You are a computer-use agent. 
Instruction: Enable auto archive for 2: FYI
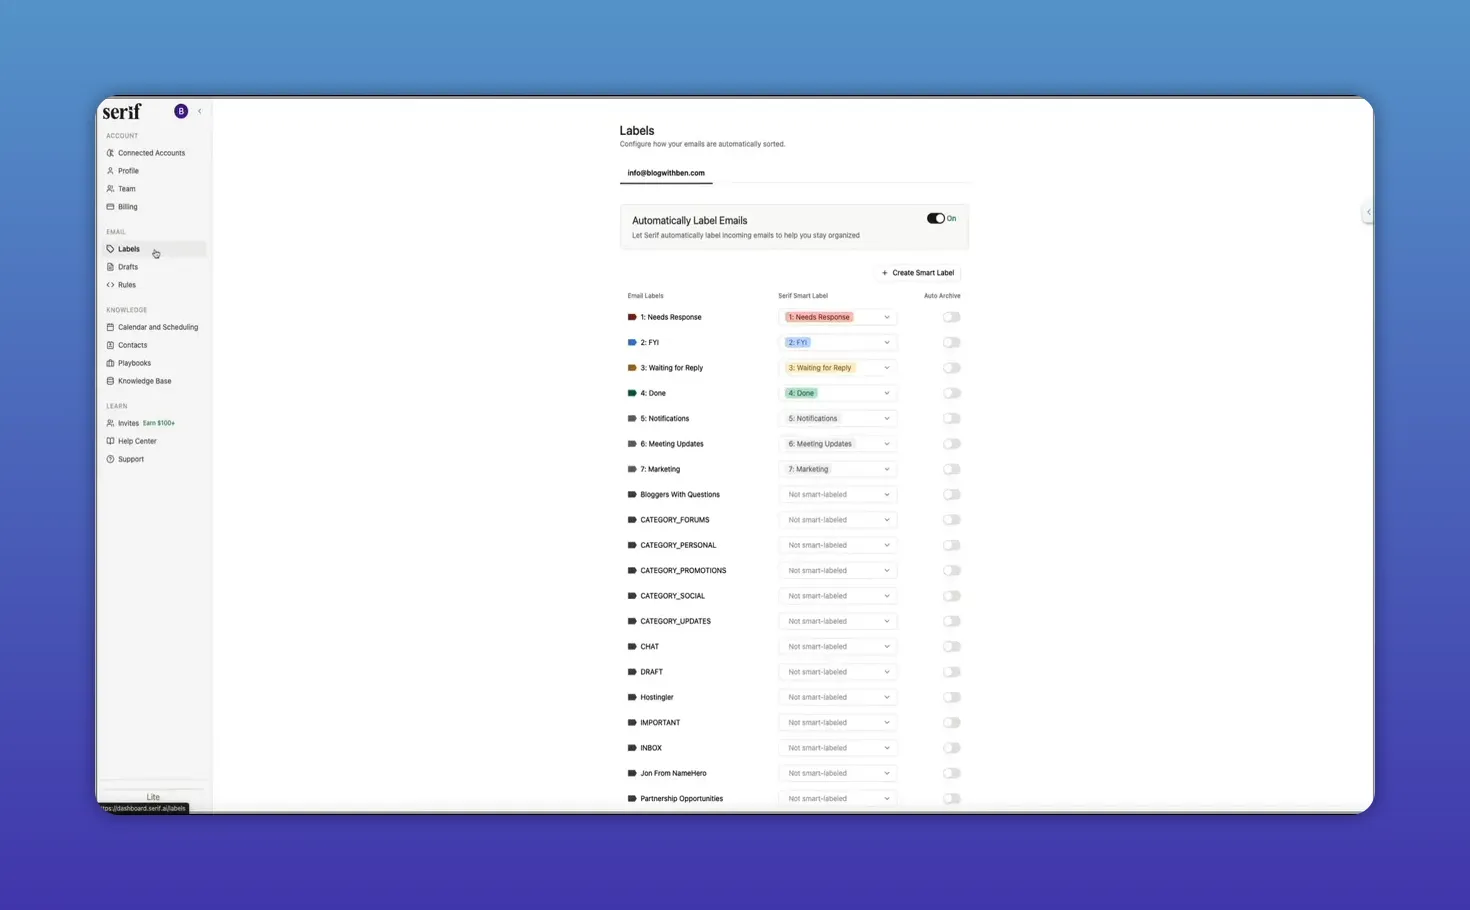click(x=951, y=342)
